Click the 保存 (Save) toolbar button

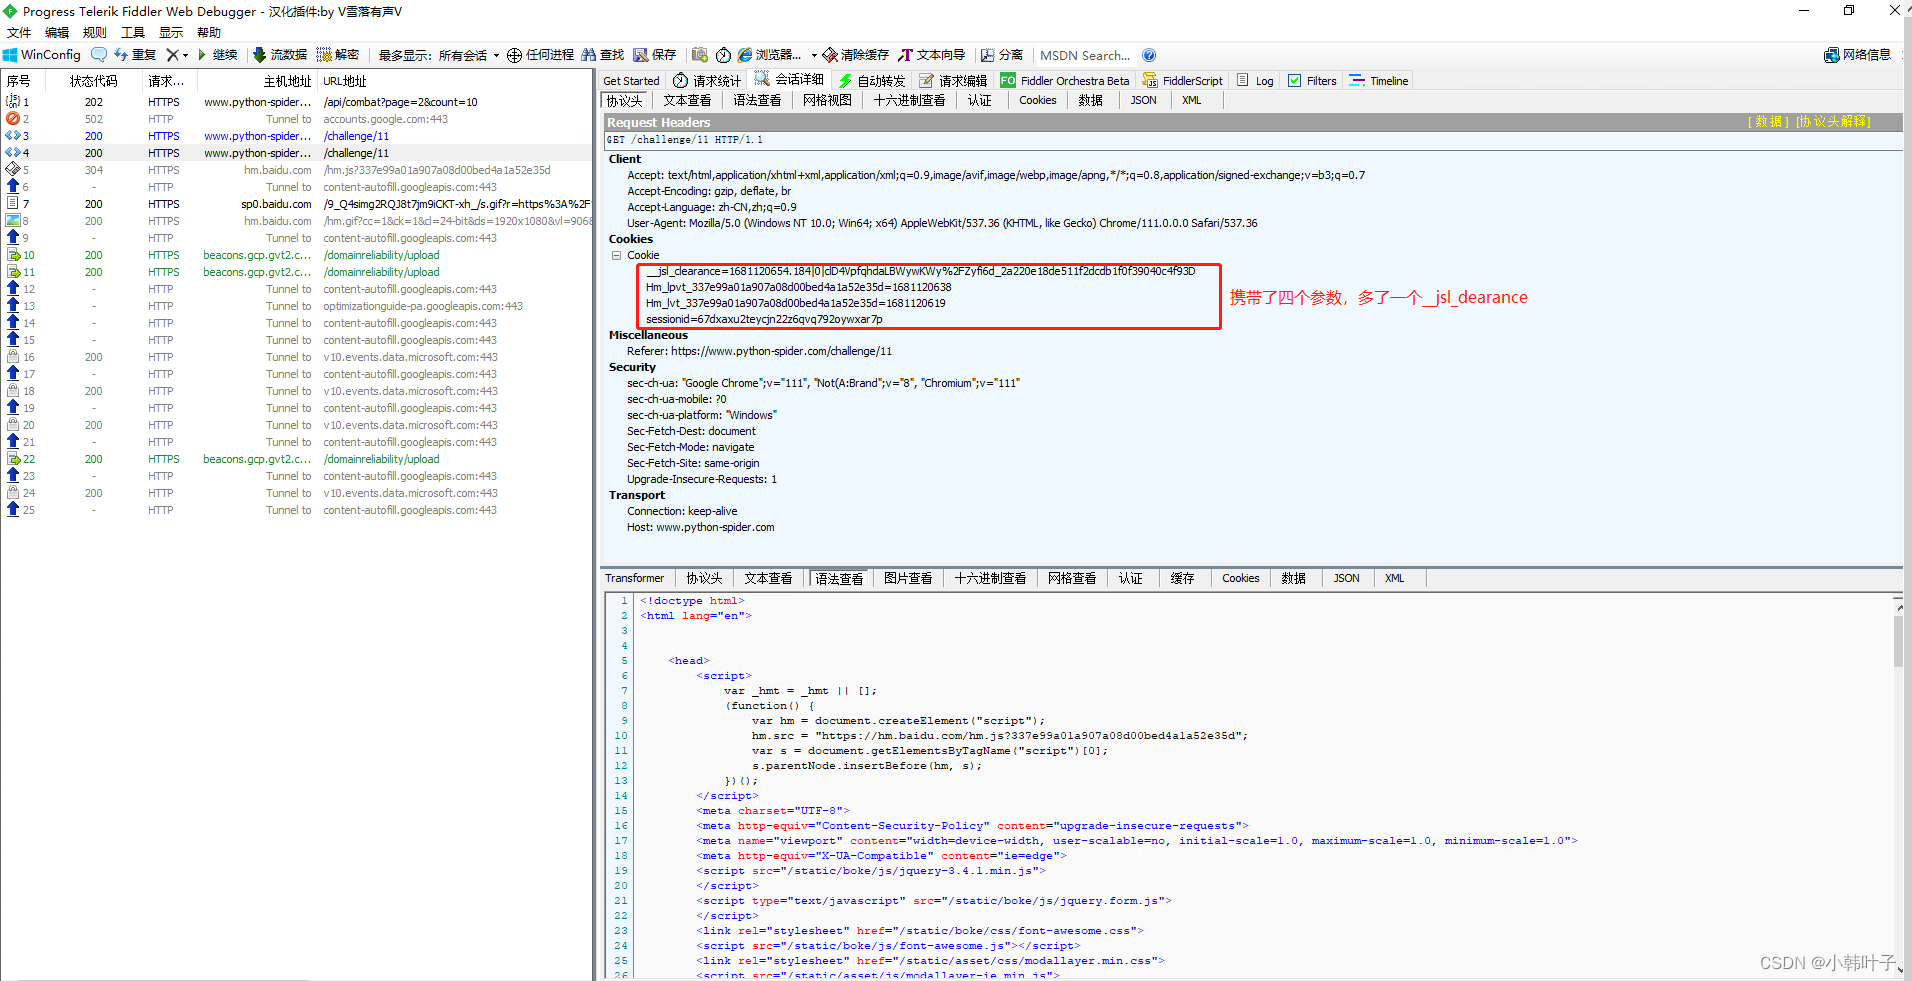point(655,55)
